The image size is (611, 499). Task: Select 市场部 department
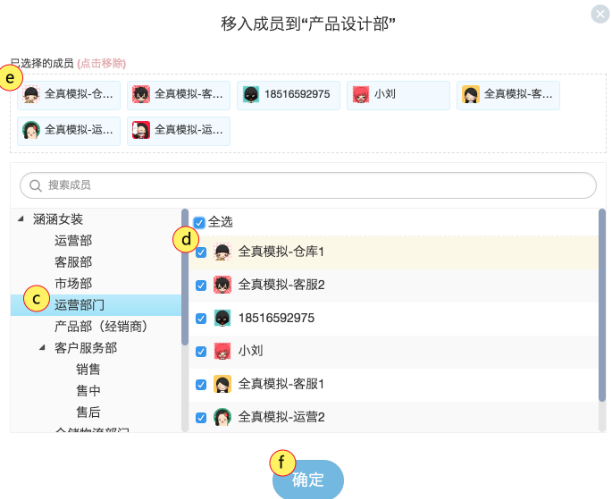point(73,283)
